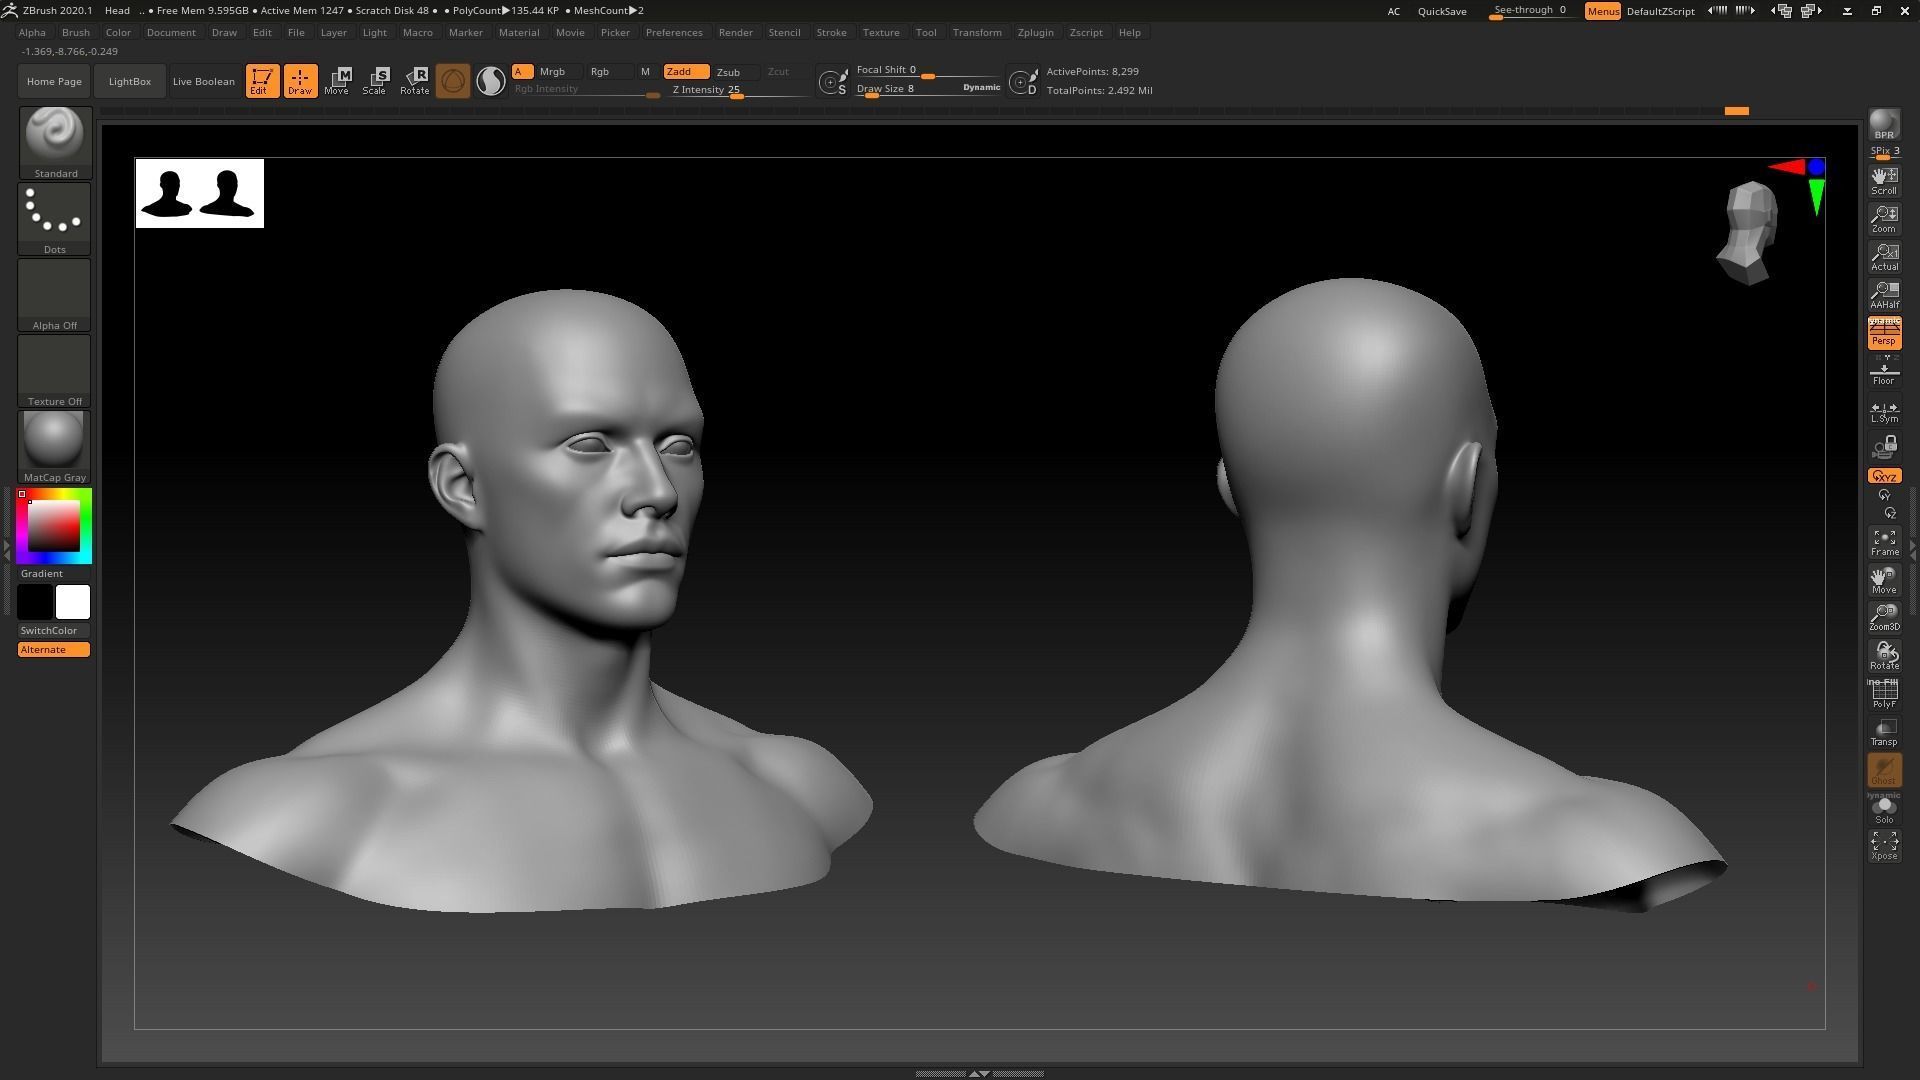Activate the Rotate tool in top shelf
This screenshot has width=1920, height=1080.
point(414,81)
